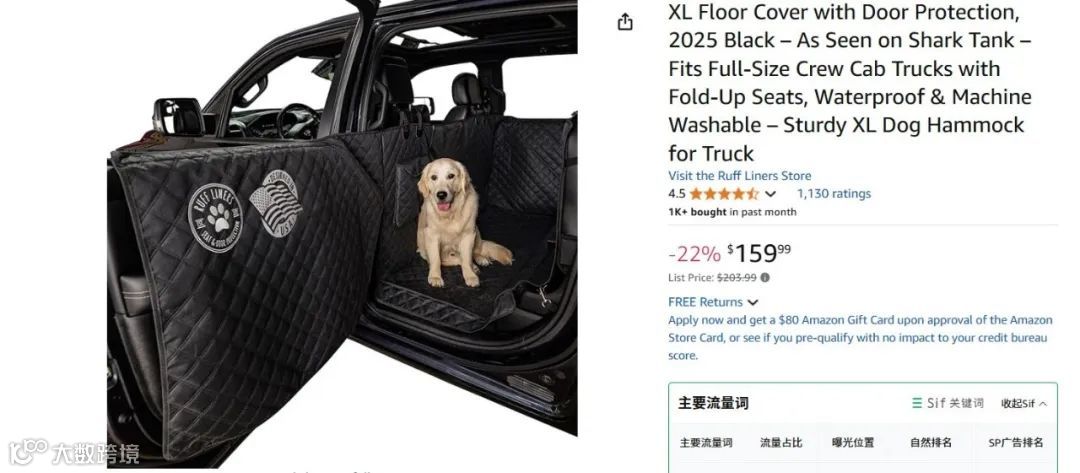Expand the rating breakdown chevron

(770, 194)
